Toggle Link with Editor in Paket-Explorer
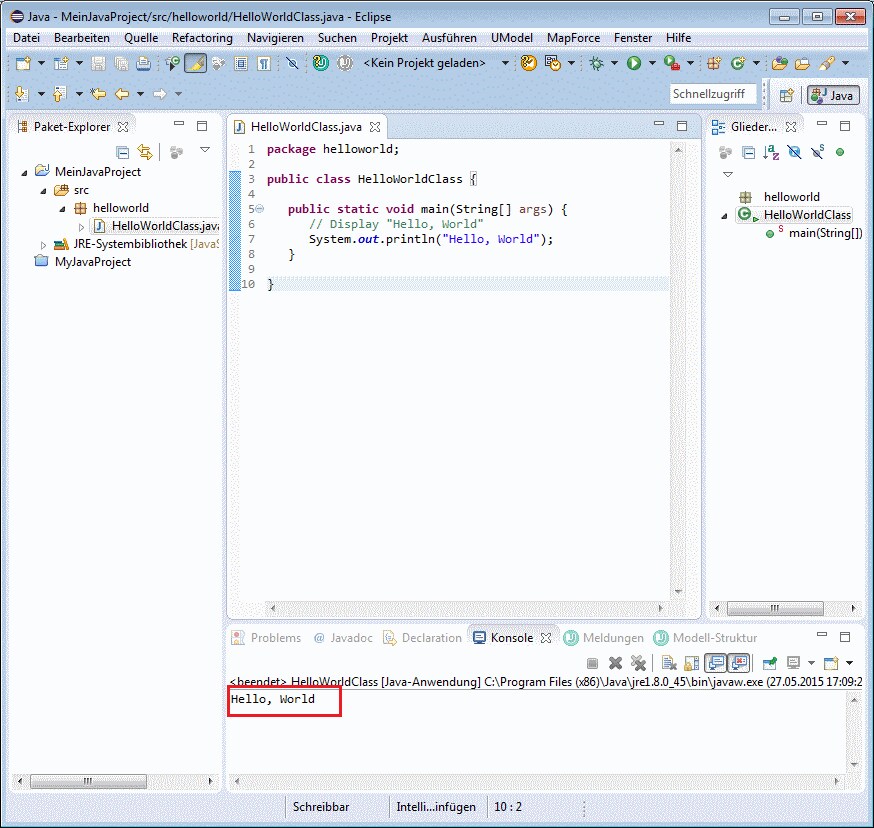This screenshot has width=874, height=828. tap(146, 152)
